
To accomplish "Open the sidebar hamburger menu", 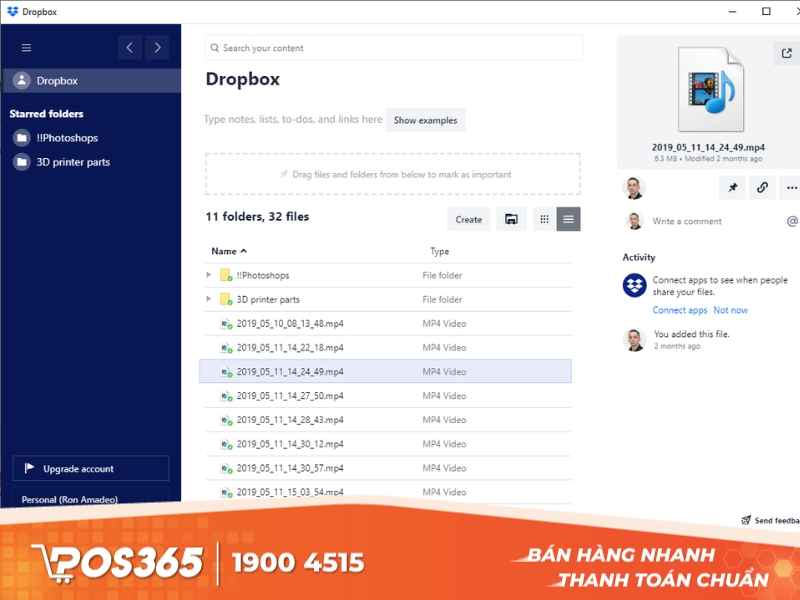I will 26,47.
